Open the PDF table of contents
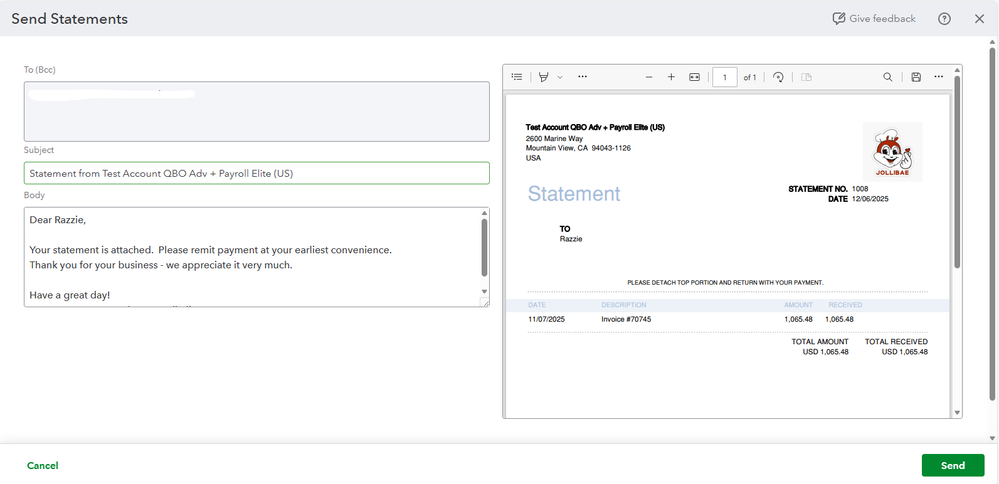This screenshot has width=999, height=484. click(x=517, y=77)
